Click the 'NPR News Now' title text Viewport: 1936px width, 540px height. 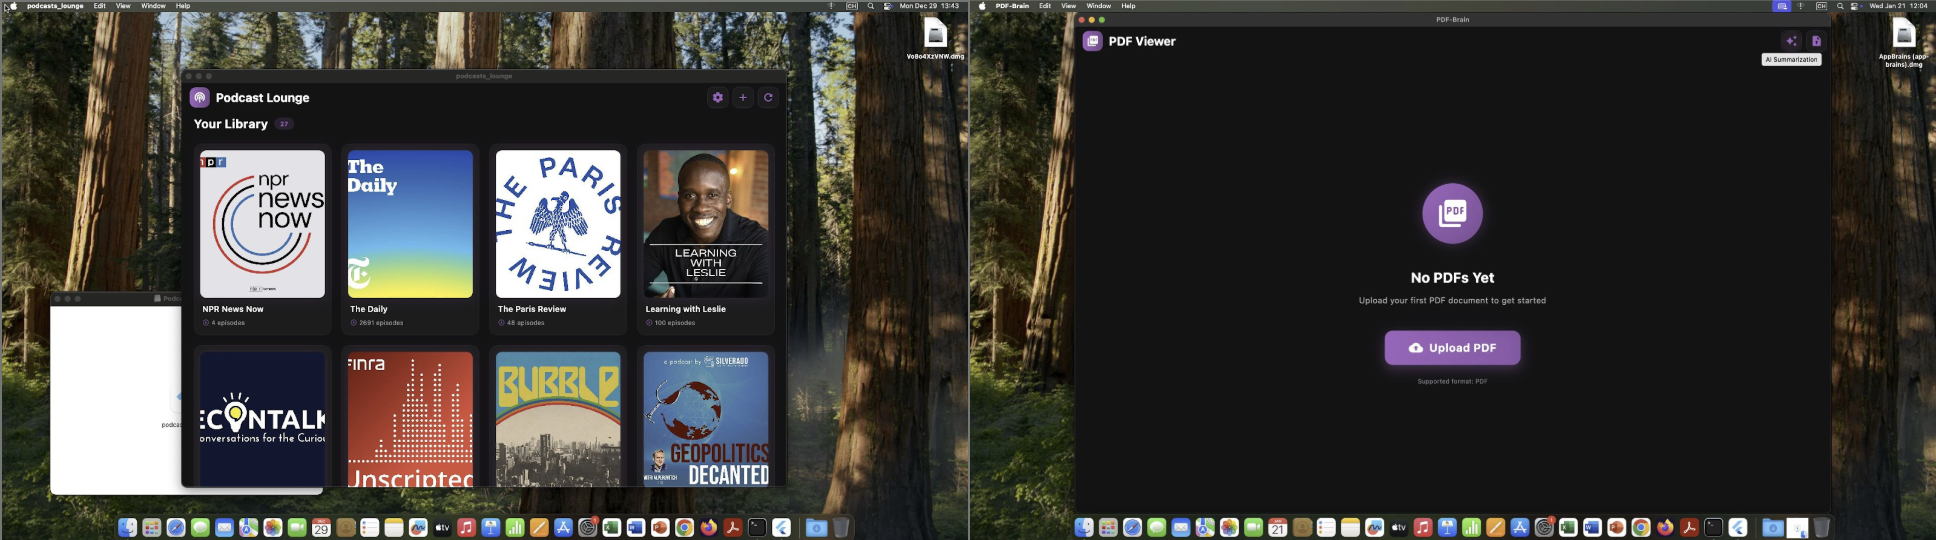click(x=233, y=309)
